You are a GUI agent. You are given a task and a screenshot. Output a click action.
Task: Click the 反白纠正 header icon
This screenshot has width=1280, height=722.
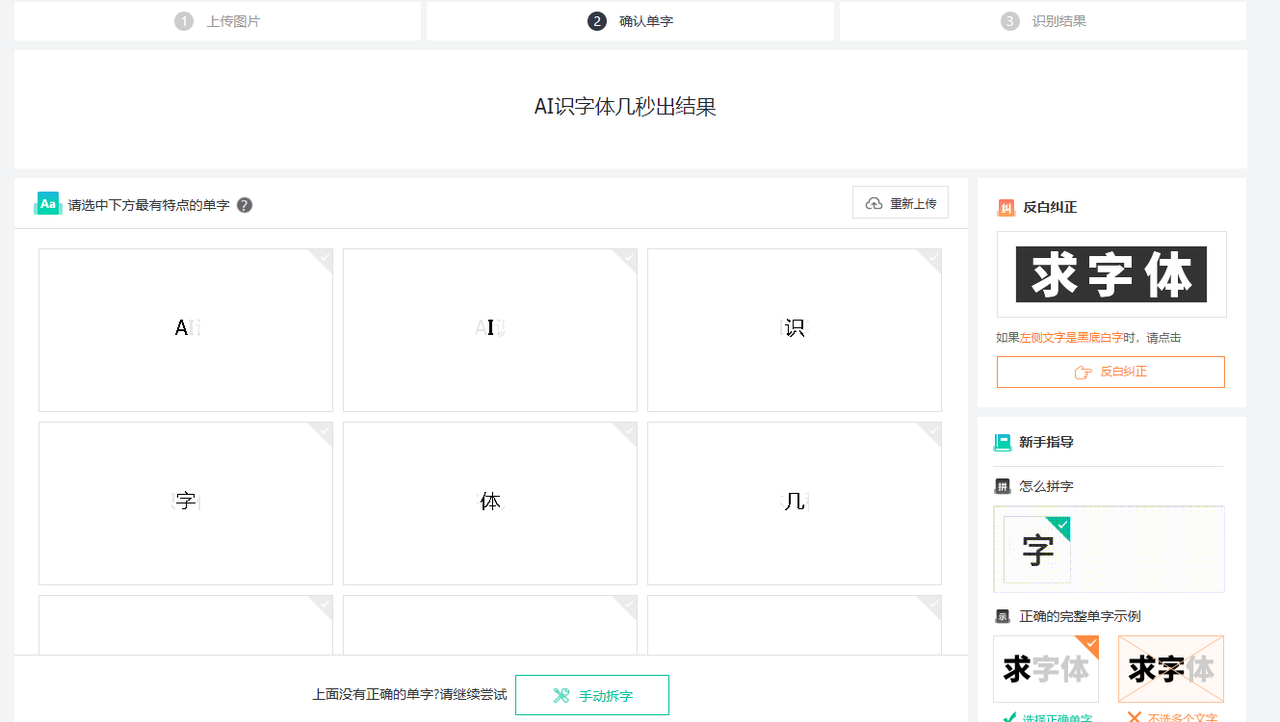[1006, 208]
